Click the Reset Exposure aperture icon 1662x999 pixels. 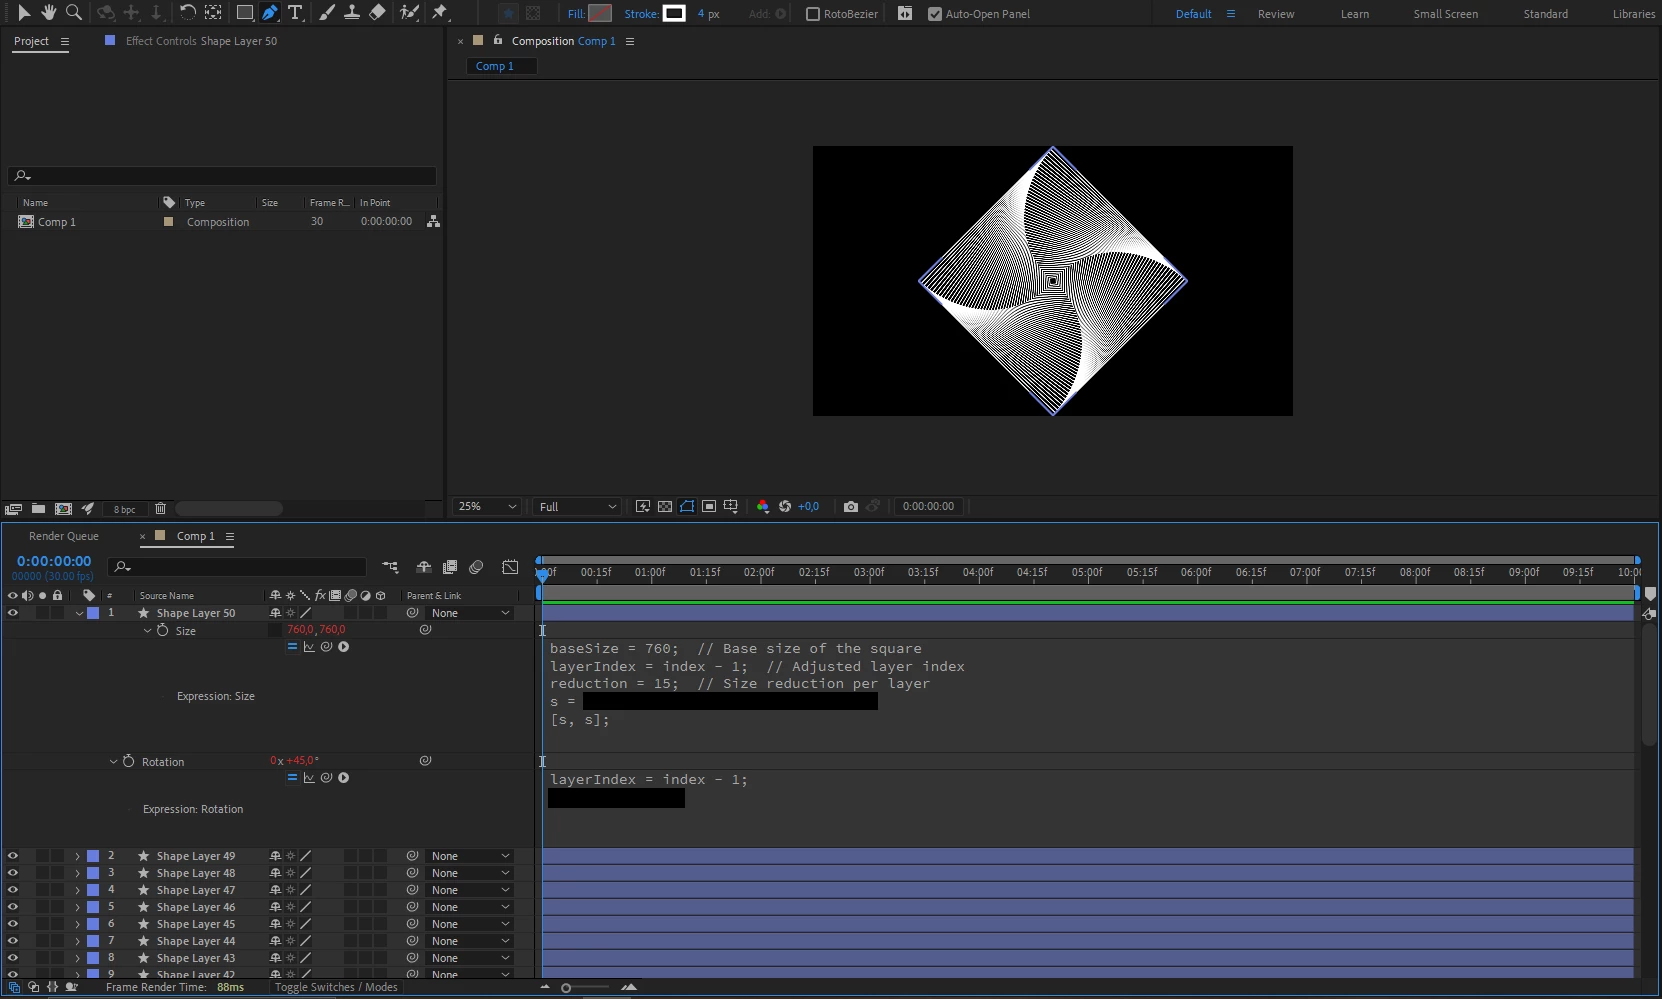785,506
